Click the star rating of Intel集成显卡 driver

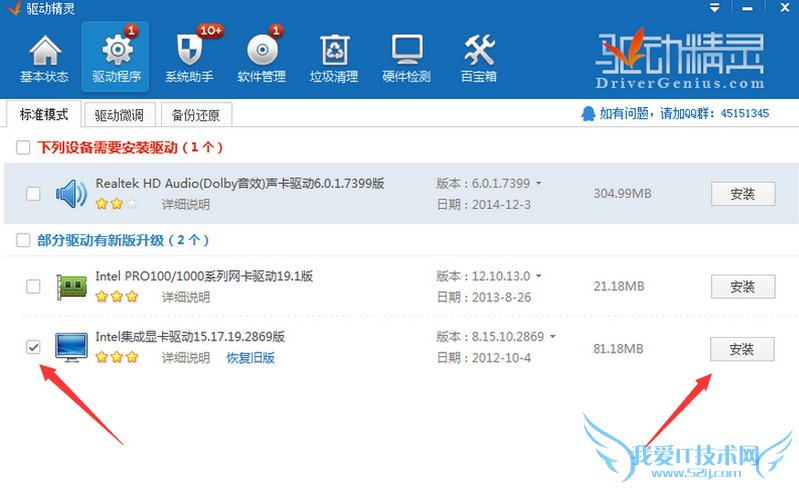pos(117,357)
